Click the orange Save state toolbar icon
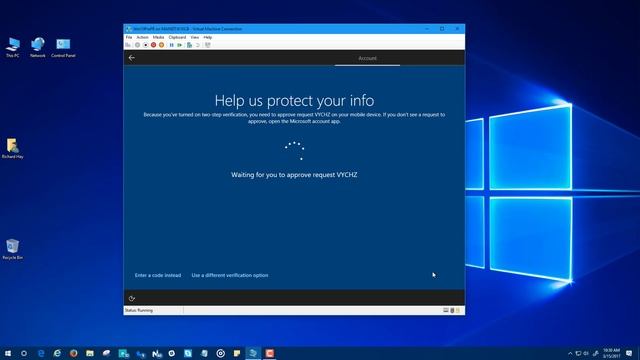 [162, 45]
